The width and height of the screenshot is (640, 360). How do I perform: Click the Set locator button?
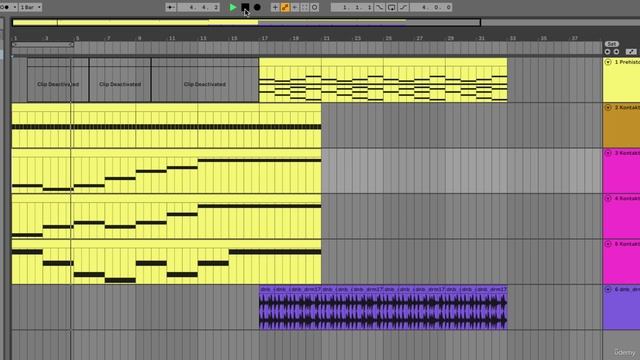611,44
